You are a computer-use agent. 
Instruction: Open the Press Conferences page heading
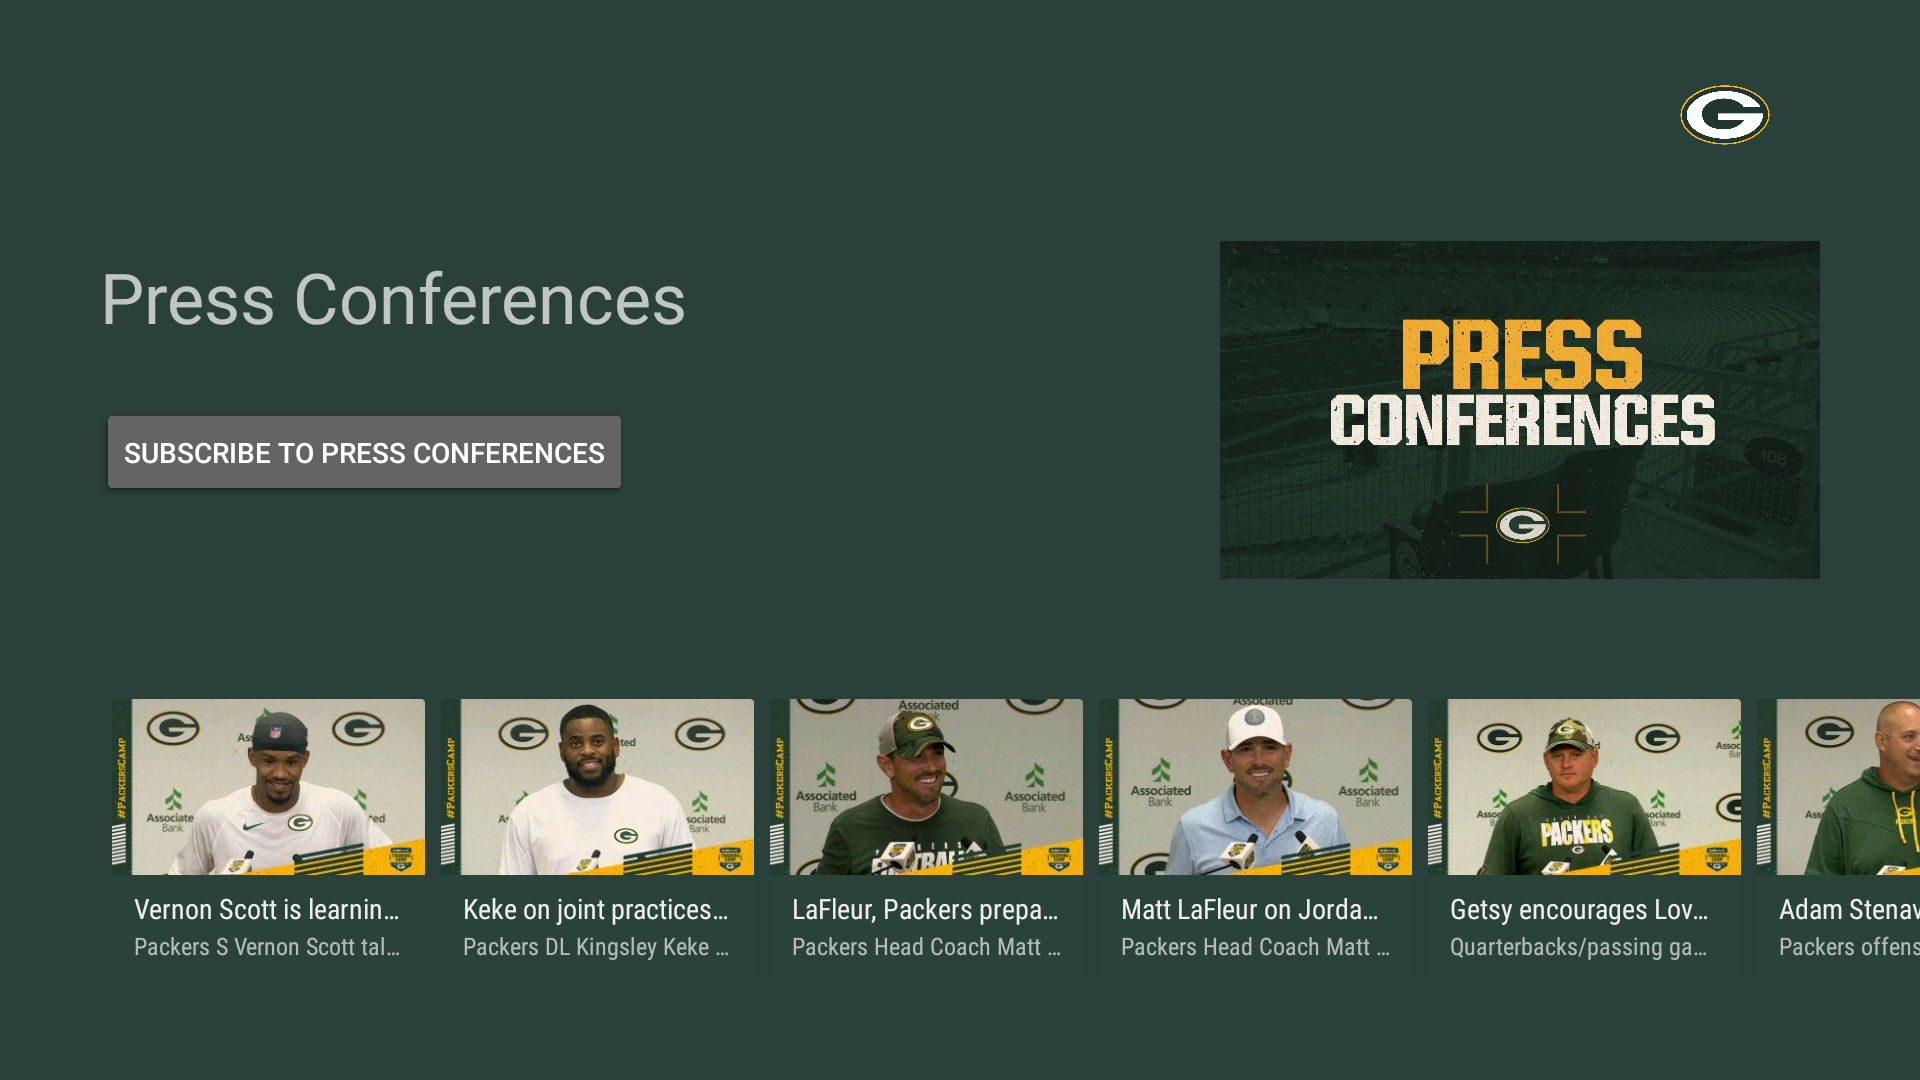coord(393,299)
